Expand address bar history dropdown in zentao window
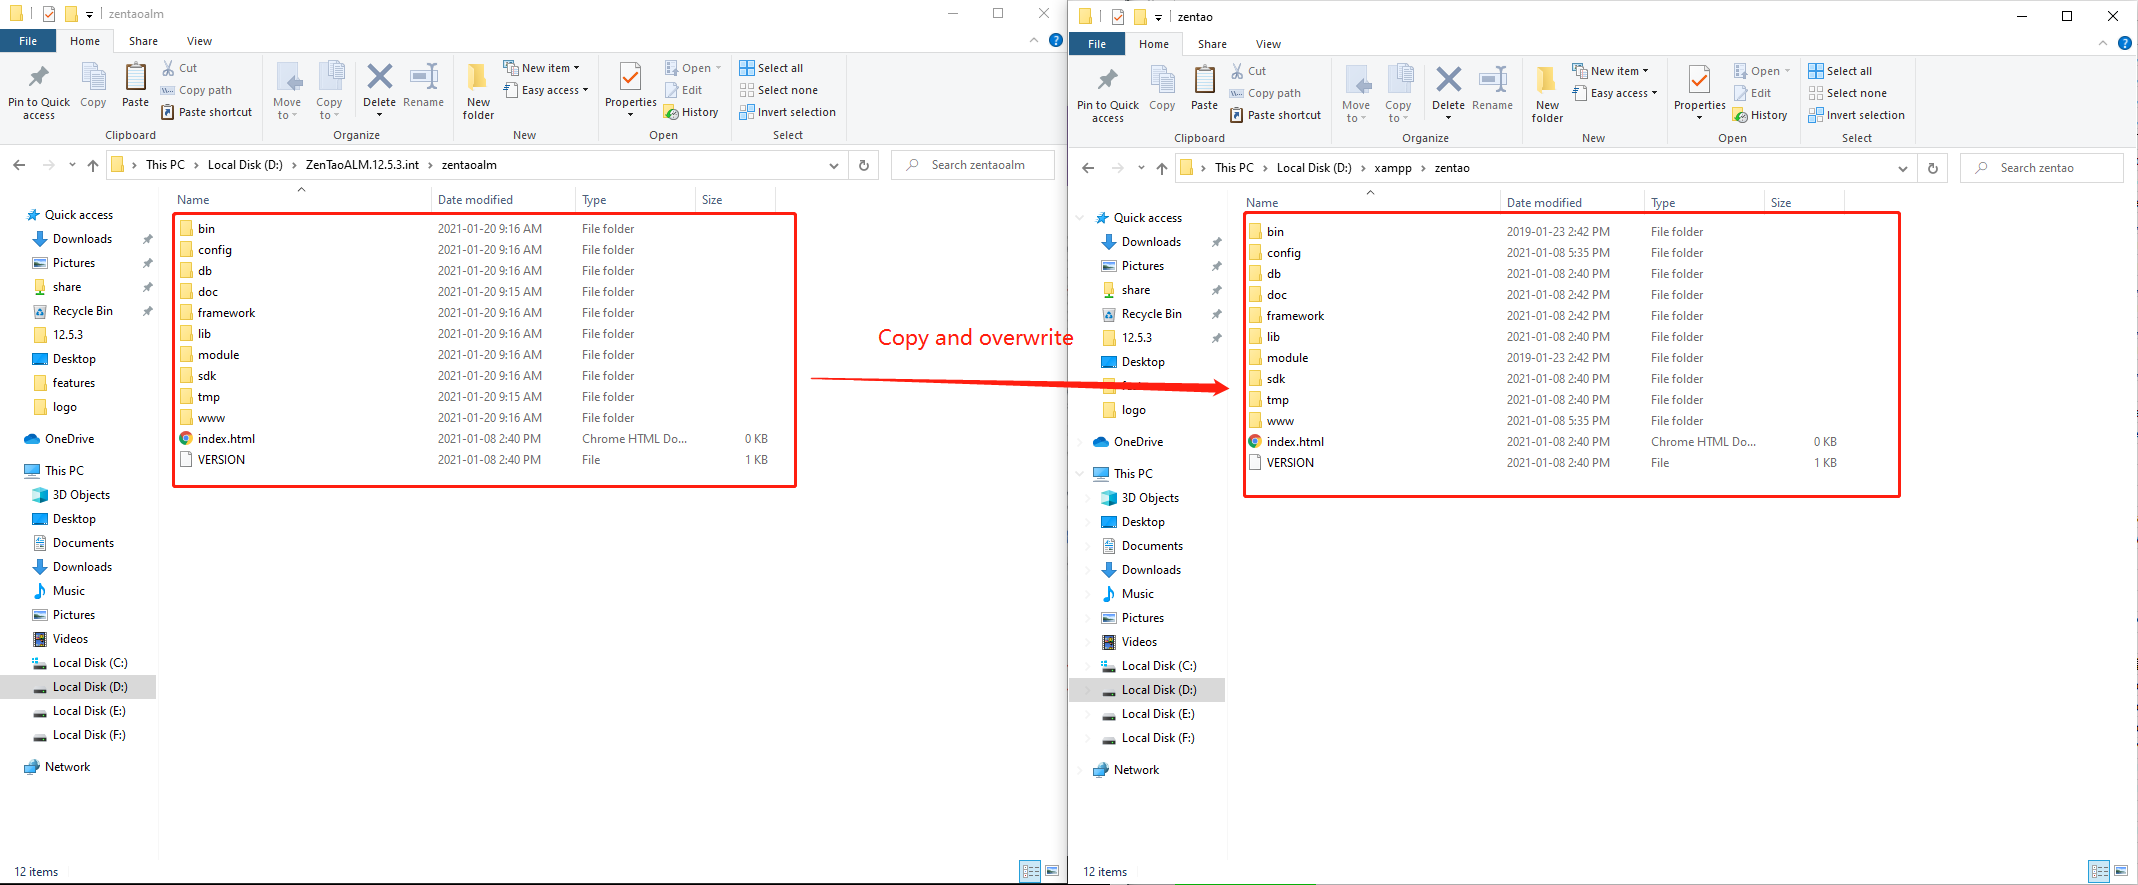Image resolution: width=2138 pixels, height=885 pixels. point(1902,168)
